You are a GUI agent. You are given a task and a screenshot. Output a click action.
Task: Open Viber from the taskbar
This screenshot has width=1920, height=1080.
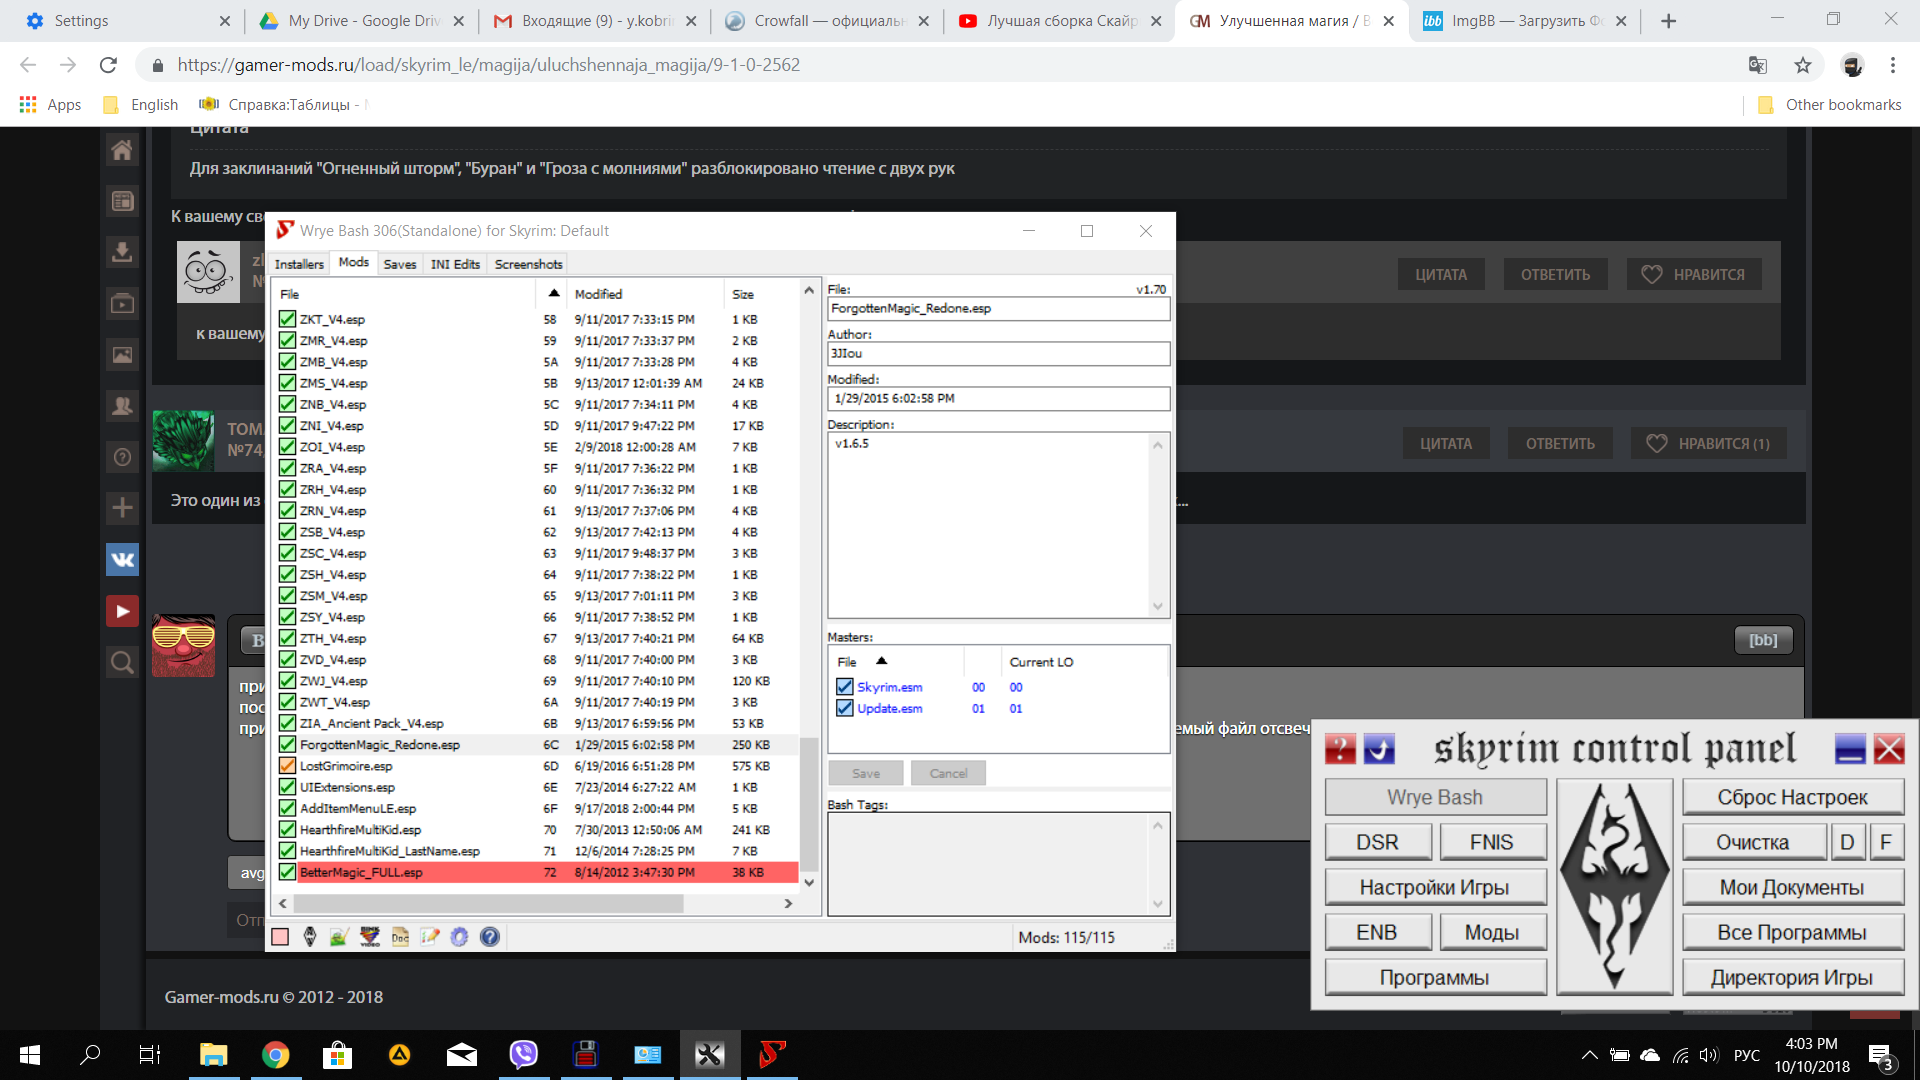(x=523, y=1054)
